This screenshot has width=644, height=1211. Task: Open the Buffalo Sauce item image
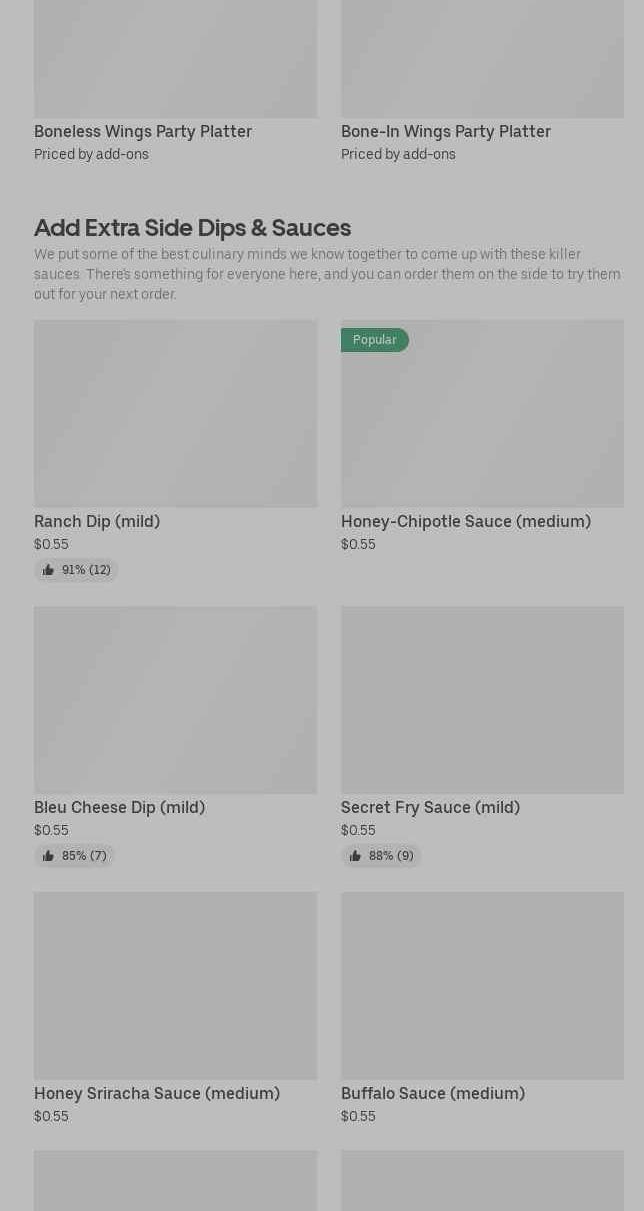(x=482, y=985)
